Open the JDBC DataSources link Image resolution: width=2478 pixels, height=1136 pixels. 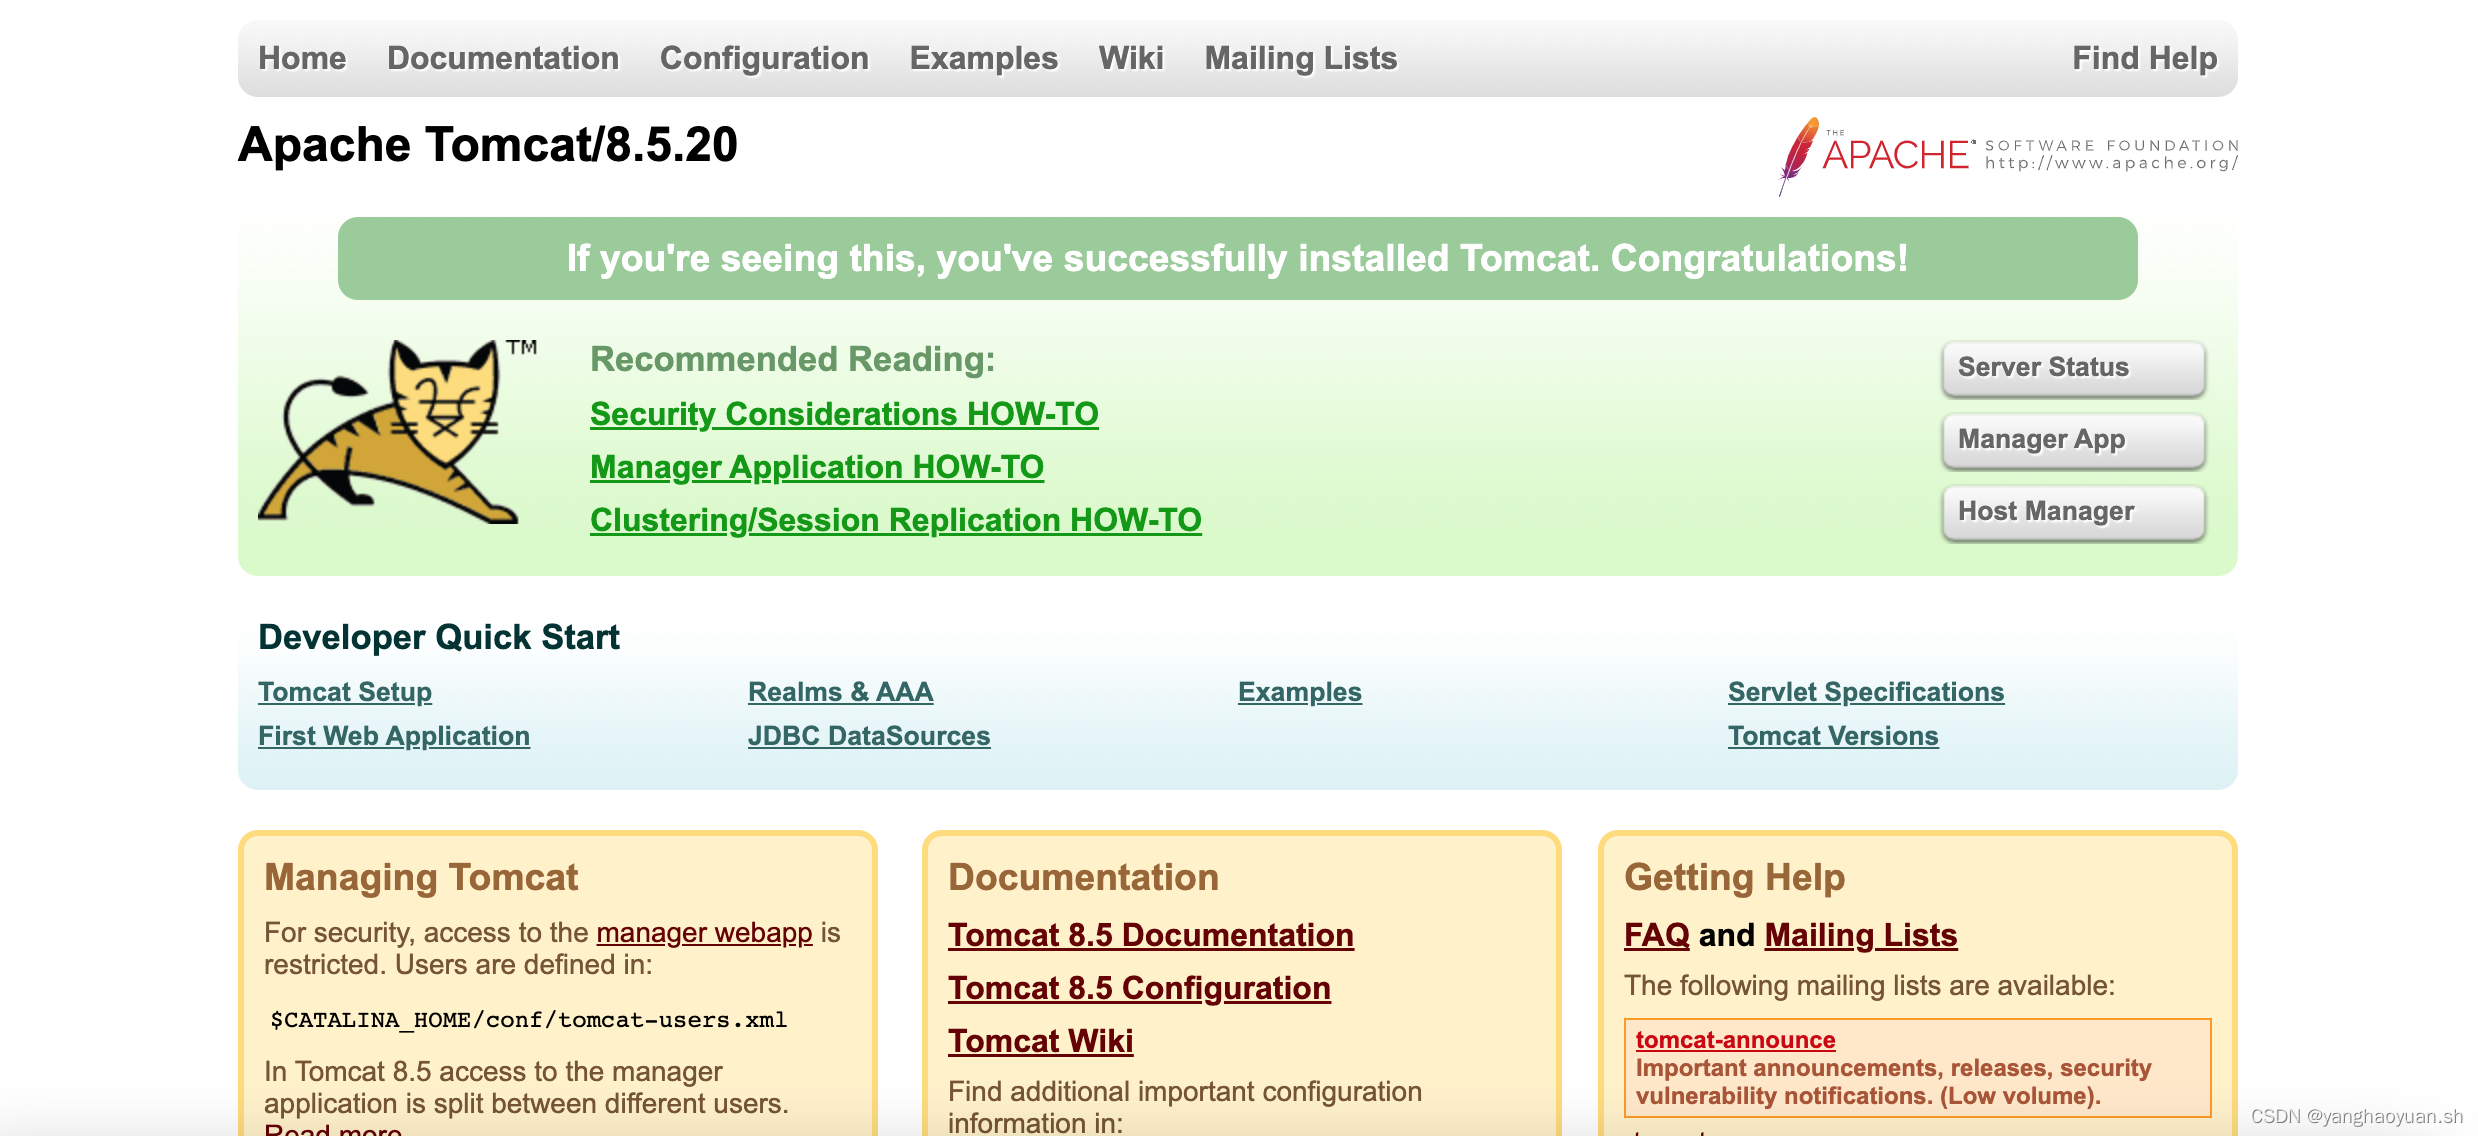click(x=868, y=736)
